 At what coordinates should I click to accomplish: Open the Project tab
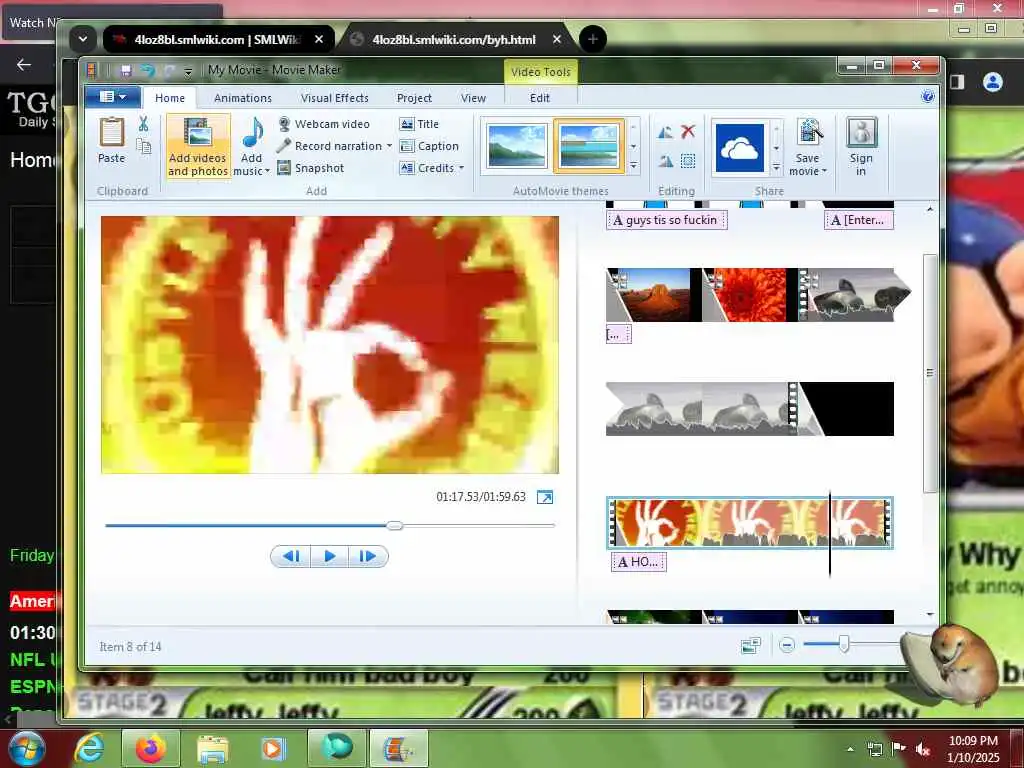tap(414, 98)
